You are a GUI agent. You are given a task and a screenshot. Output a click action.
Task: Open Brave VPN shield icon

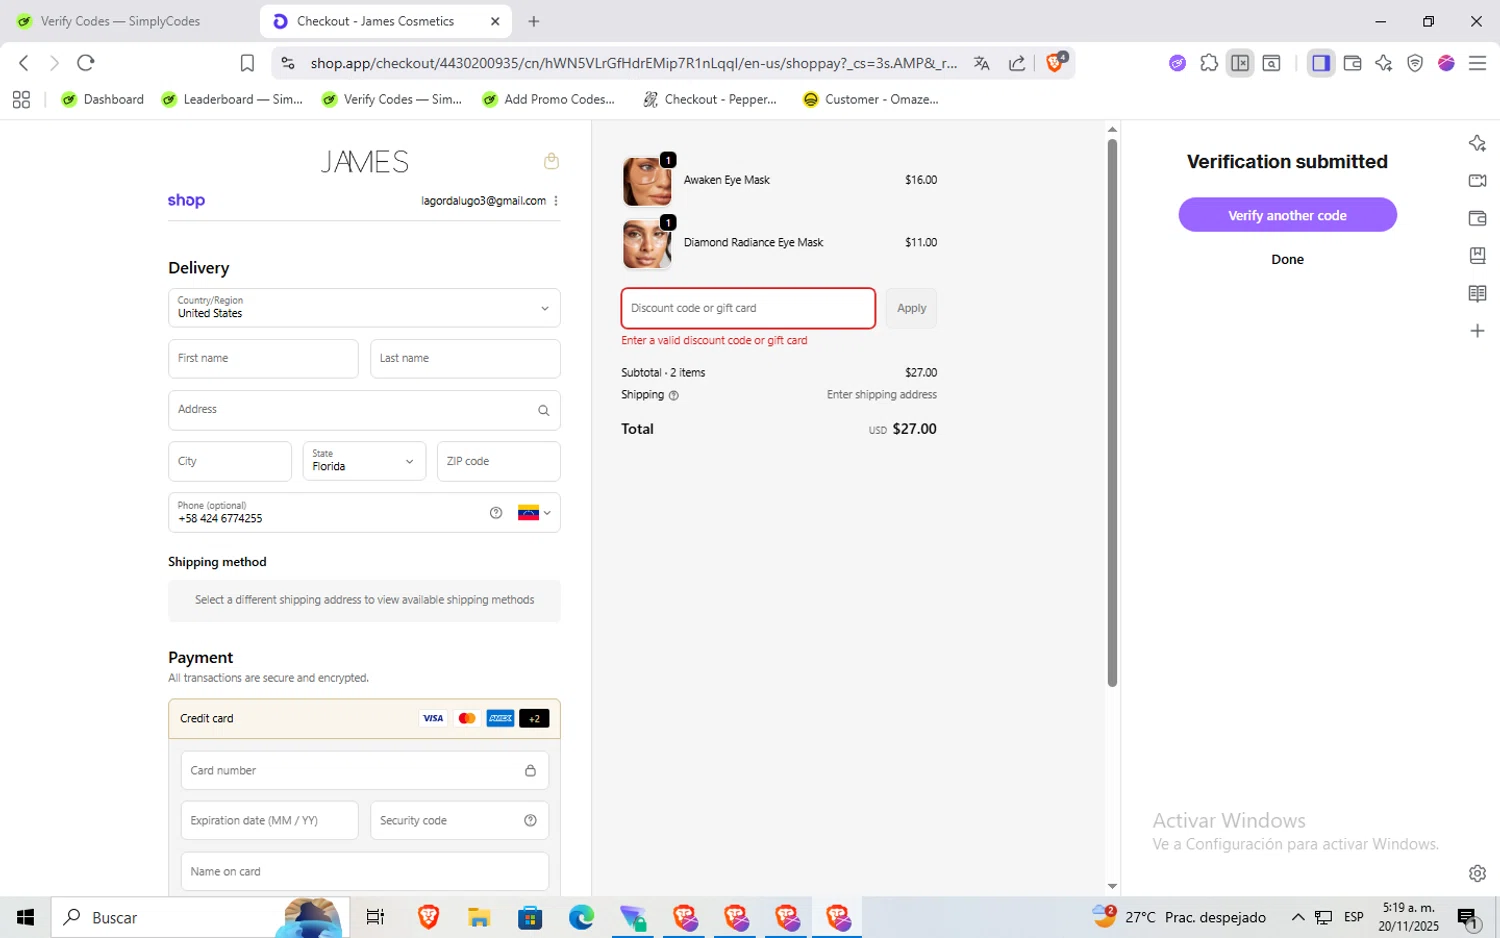[1415, 63]
